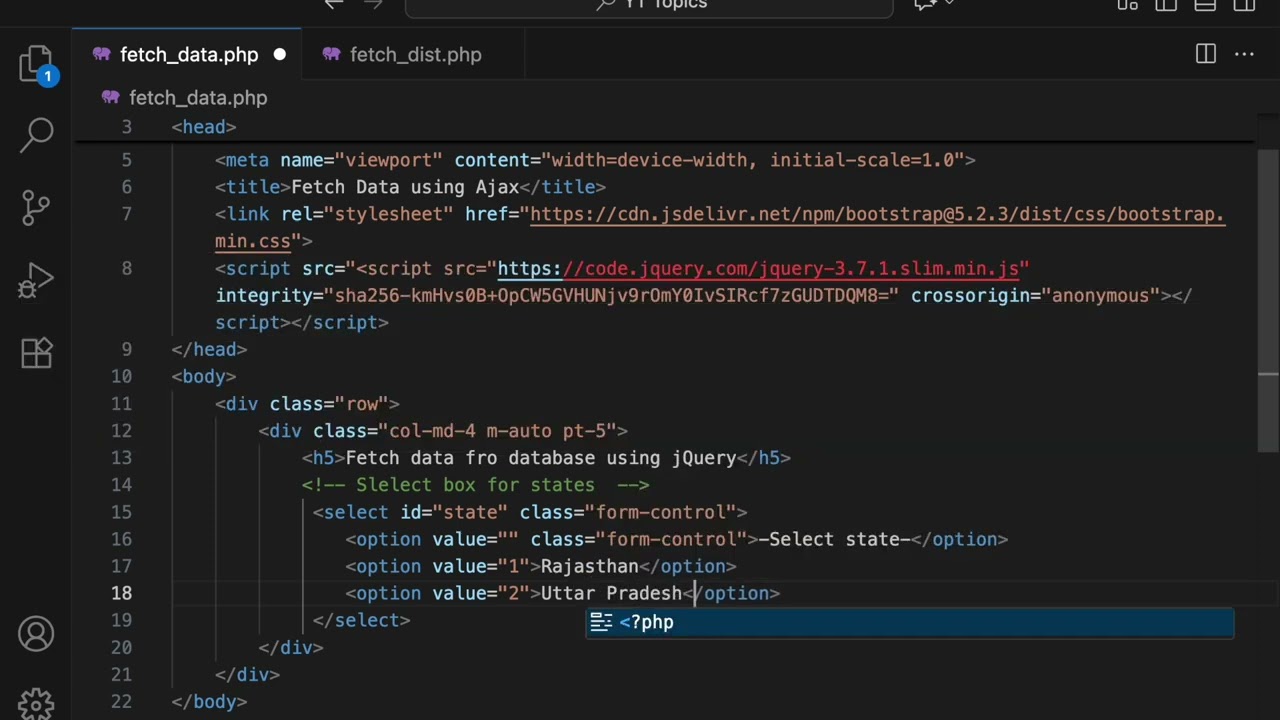Click the '-Select state-' option text
1280x720 pixels.
[838, 539]
